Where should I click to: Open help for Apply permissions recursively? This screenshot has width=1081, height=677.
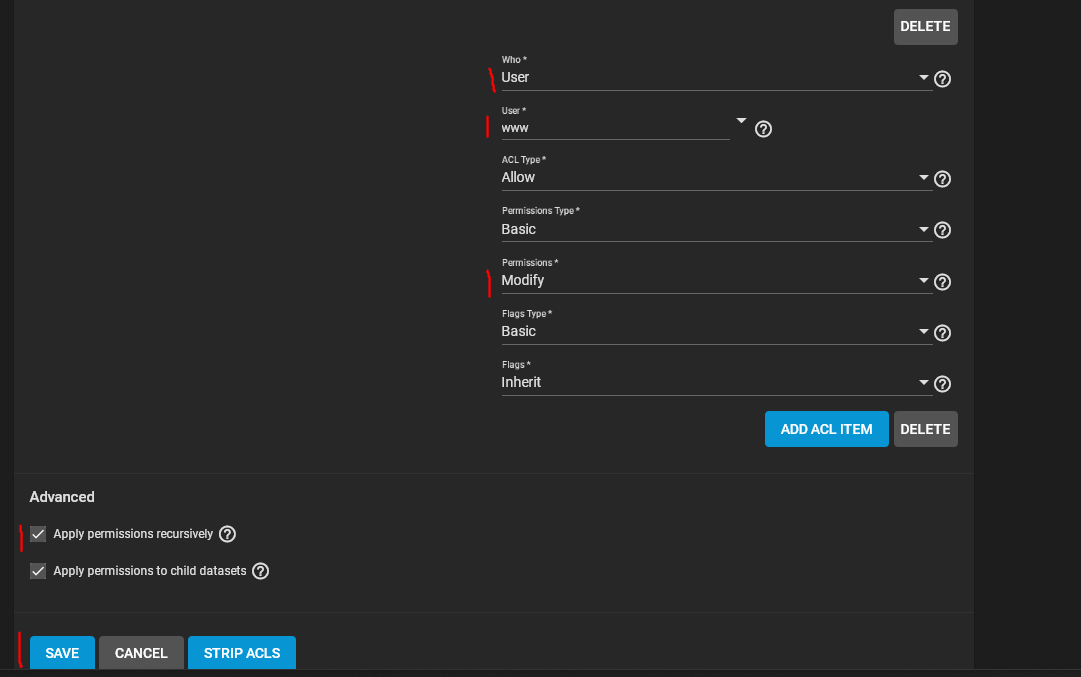point(227,534)
